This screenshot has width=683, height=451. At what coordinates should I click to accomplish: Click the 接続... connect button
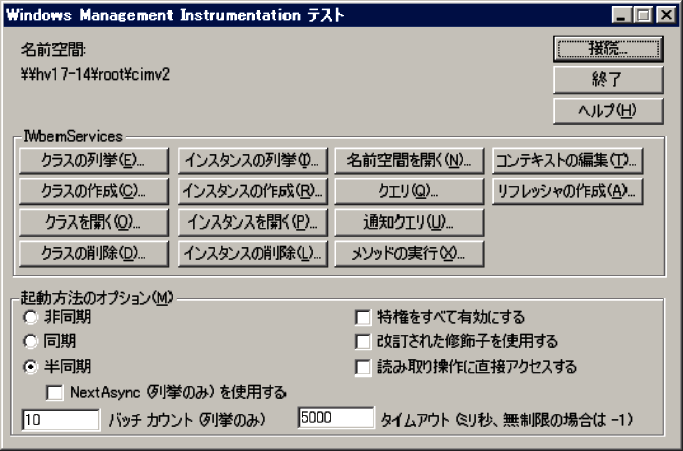pyautogui.click(x=608, y=48)
